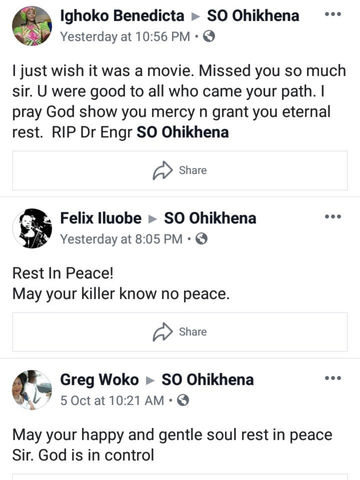
Task: Open three-dot menu on Felix Iluobe's post
Action: [x=333, y=216]
